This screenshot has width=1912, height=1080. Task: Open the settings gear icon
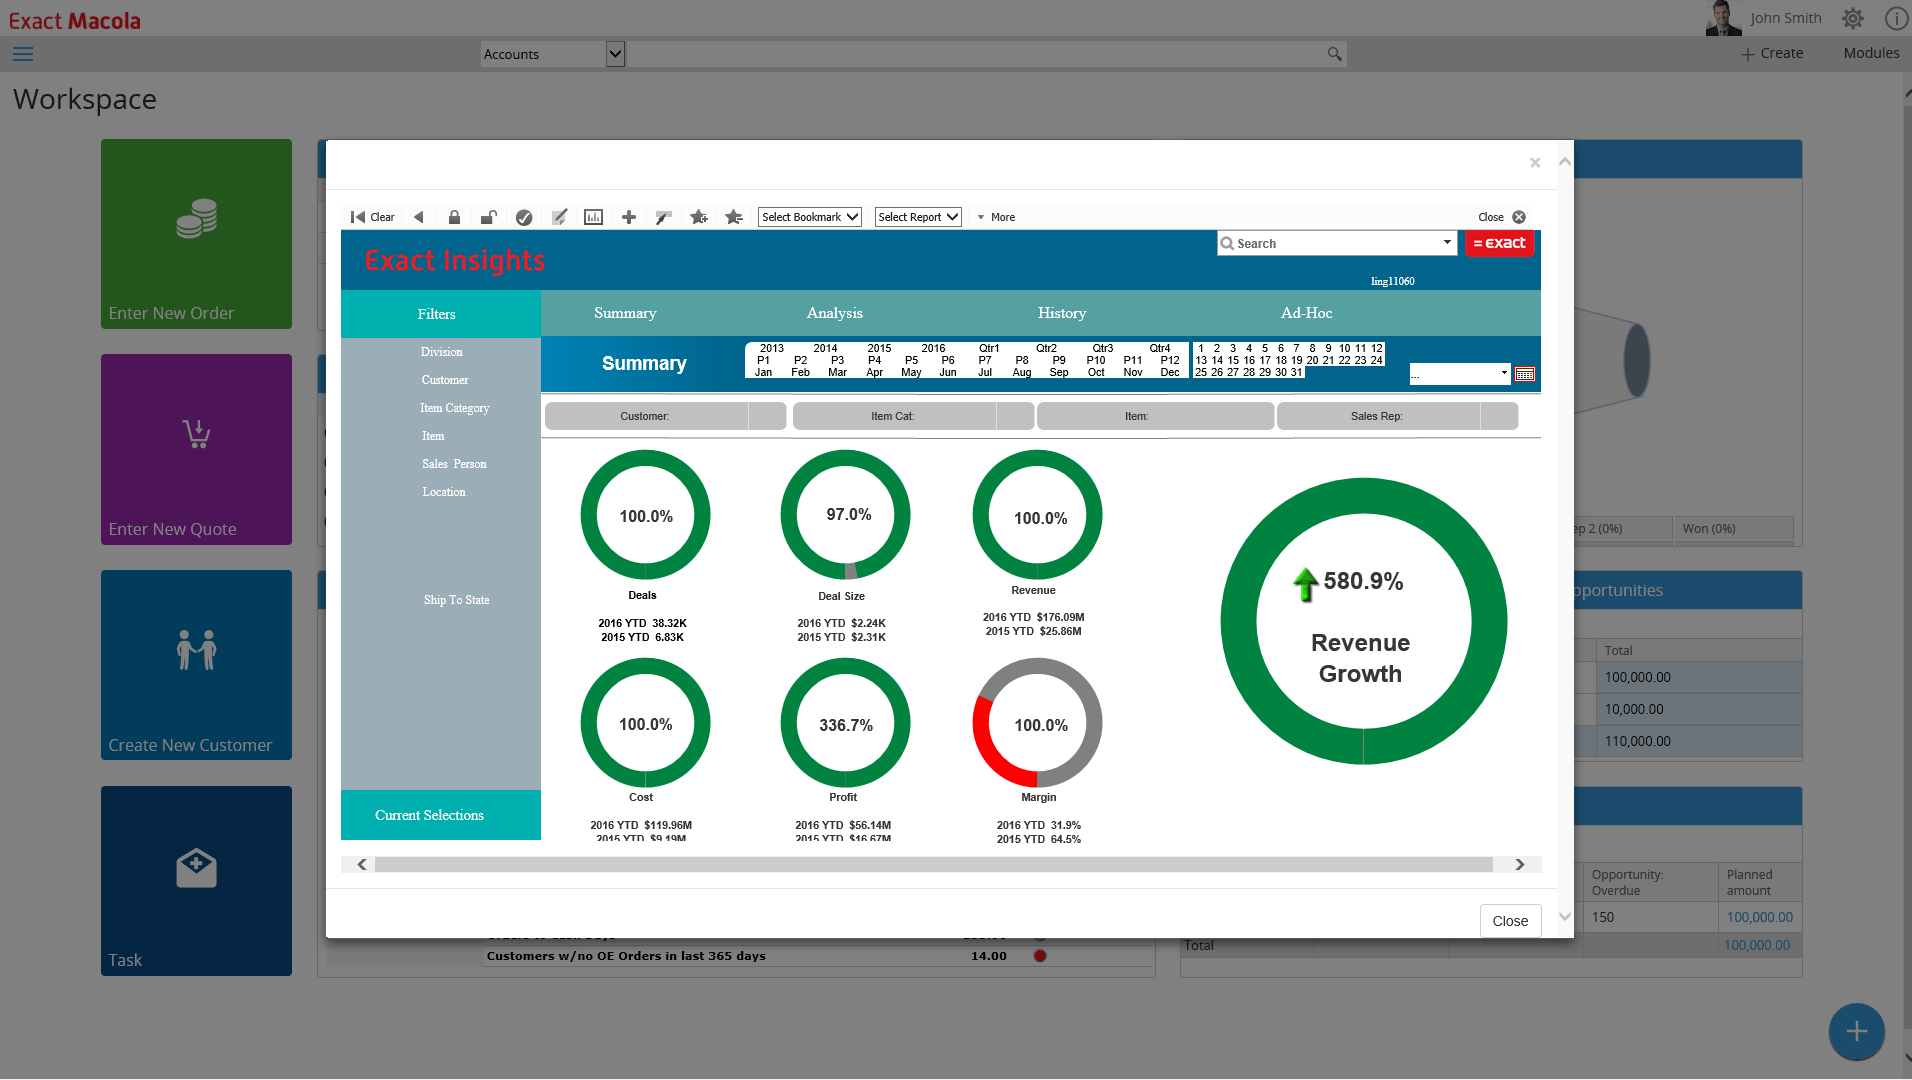pyautogui.click(x=1853, y=18)
